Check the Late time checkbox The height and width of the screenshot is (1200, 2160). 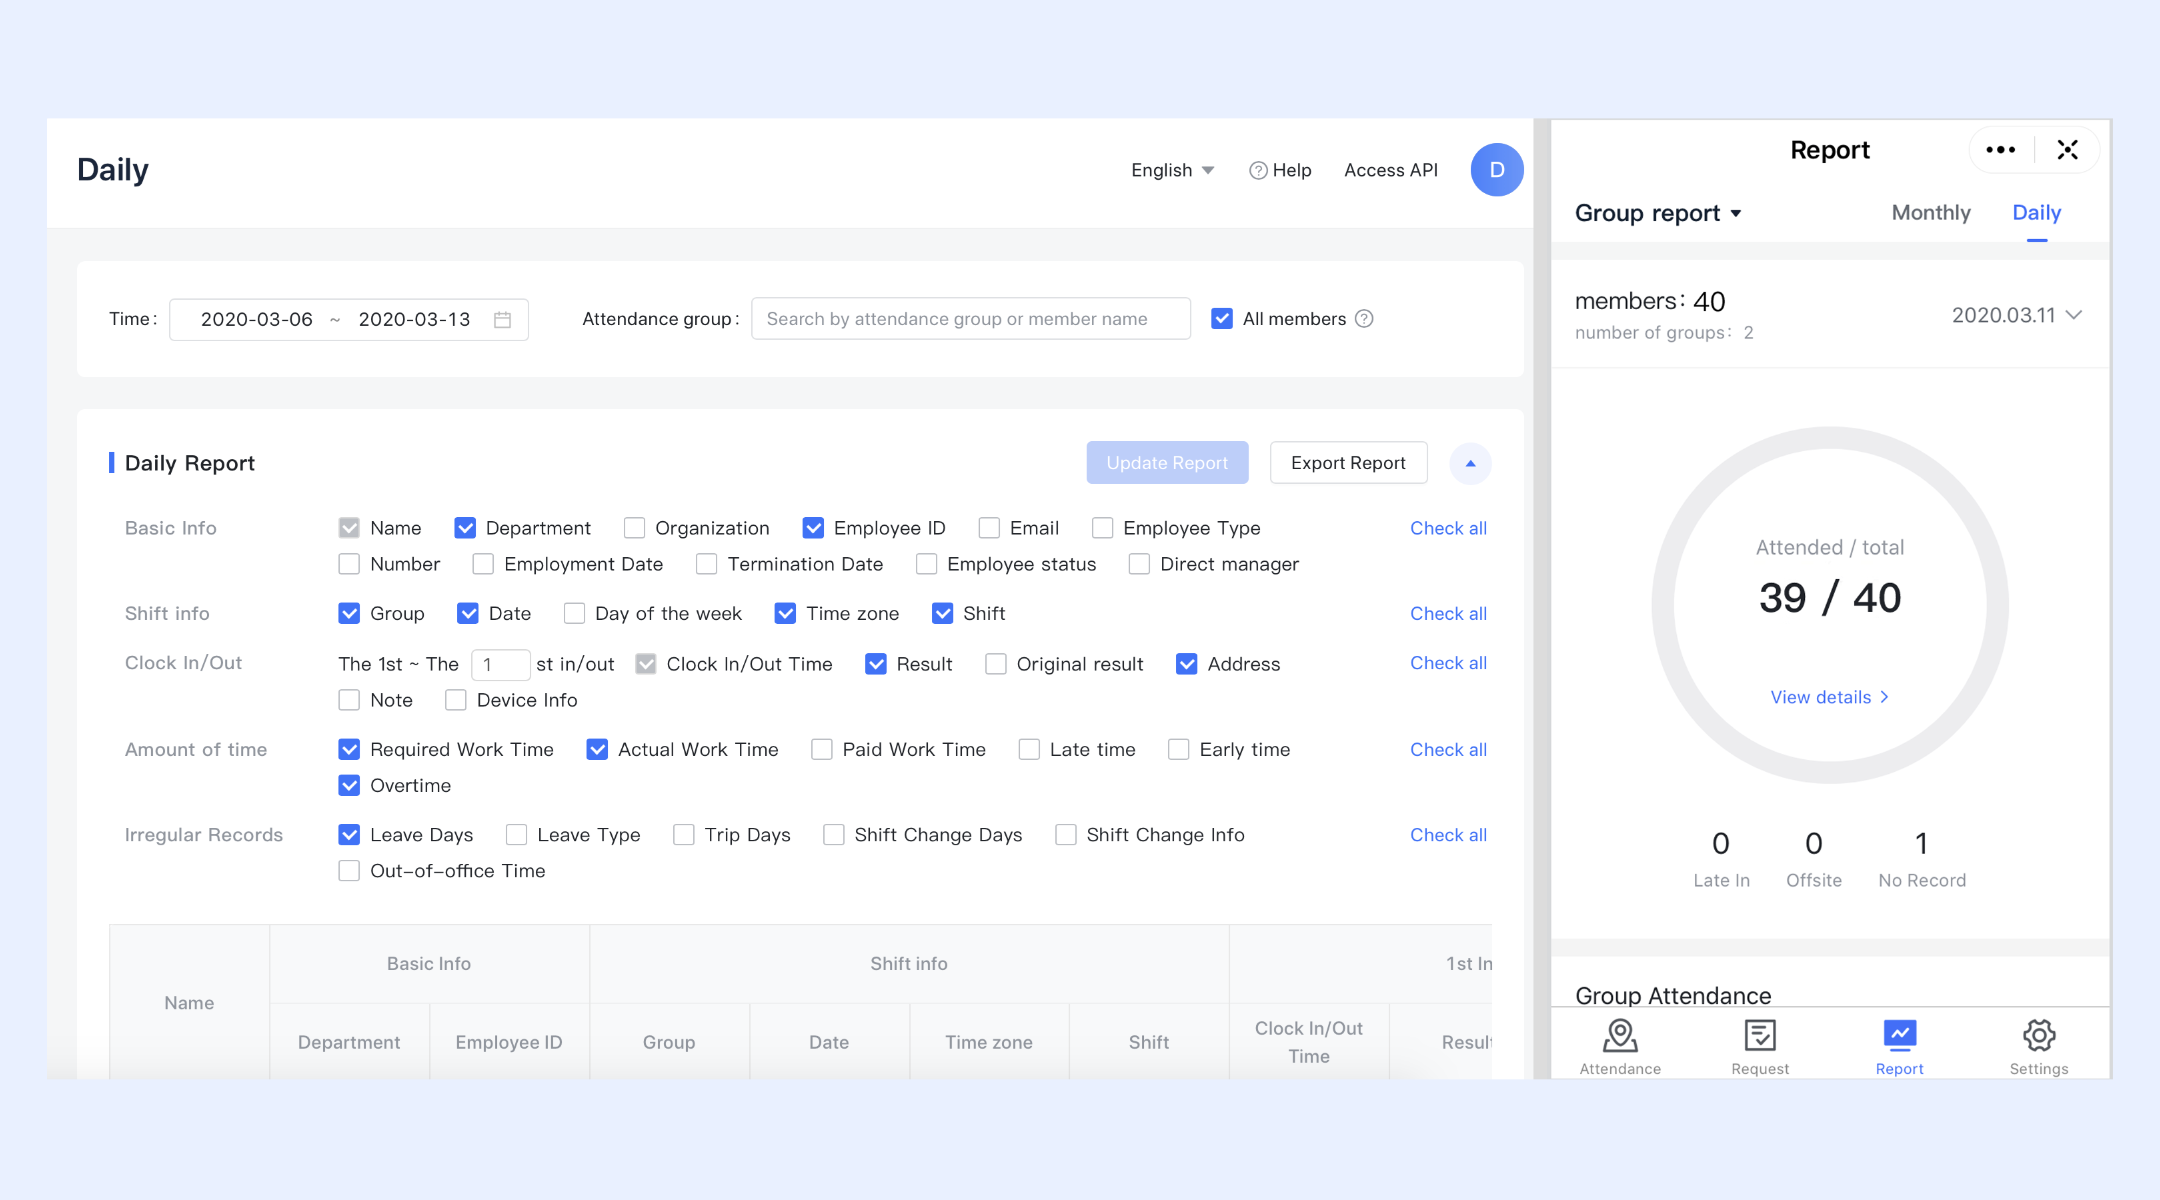[x=1028, y=749]
